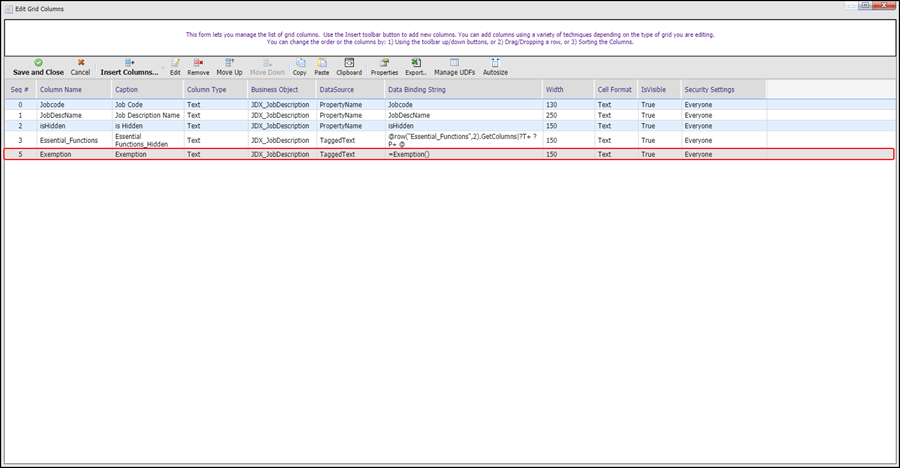Click the Save and Close toolbar button
The height and width of the screenshot is (468, 901).
[38, 67]
